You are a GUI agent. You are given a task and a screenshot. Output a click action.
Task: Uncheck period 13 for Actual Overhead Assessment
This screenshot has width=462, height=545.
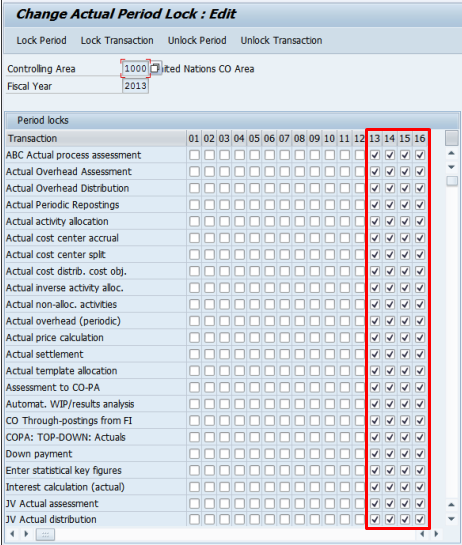(x=375, y=172)
